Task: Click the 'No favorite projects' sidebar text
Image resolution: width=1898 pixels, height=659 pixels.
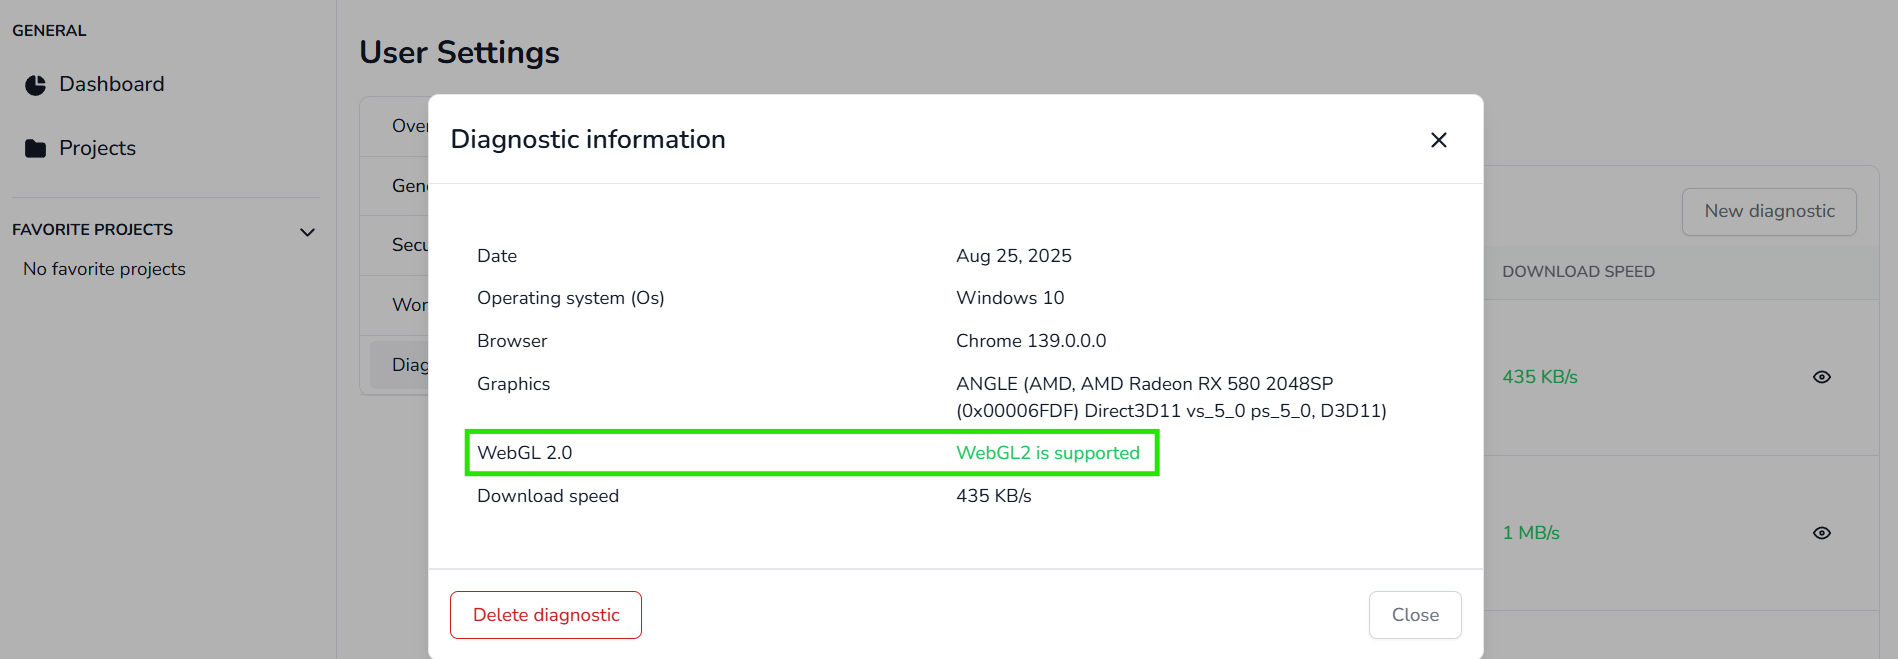Action: coord(104,269)
